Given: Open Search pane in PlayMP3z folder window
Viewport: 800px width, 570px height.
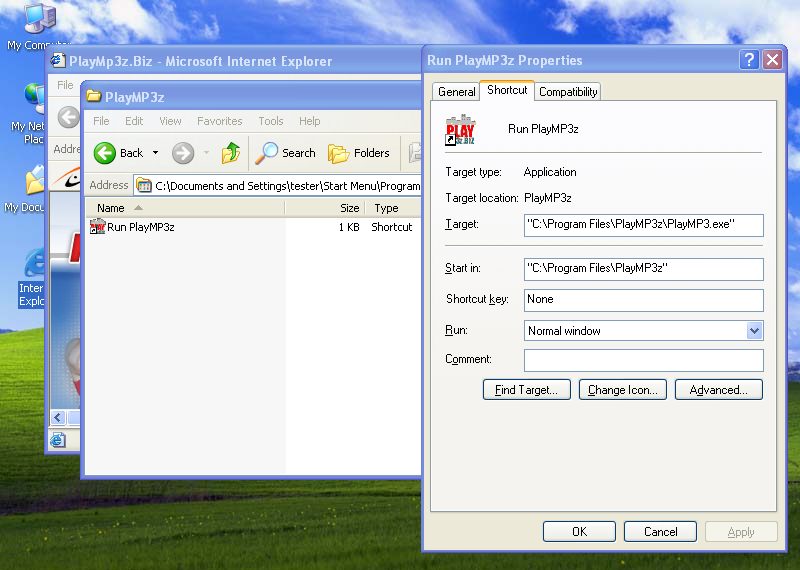Looking at the screenshot, I should tap(286, 153).
